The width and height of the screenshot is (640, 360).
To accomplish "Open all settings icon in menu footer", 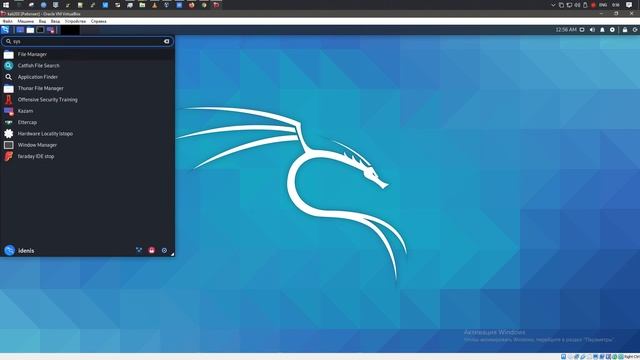I will 139,250.
